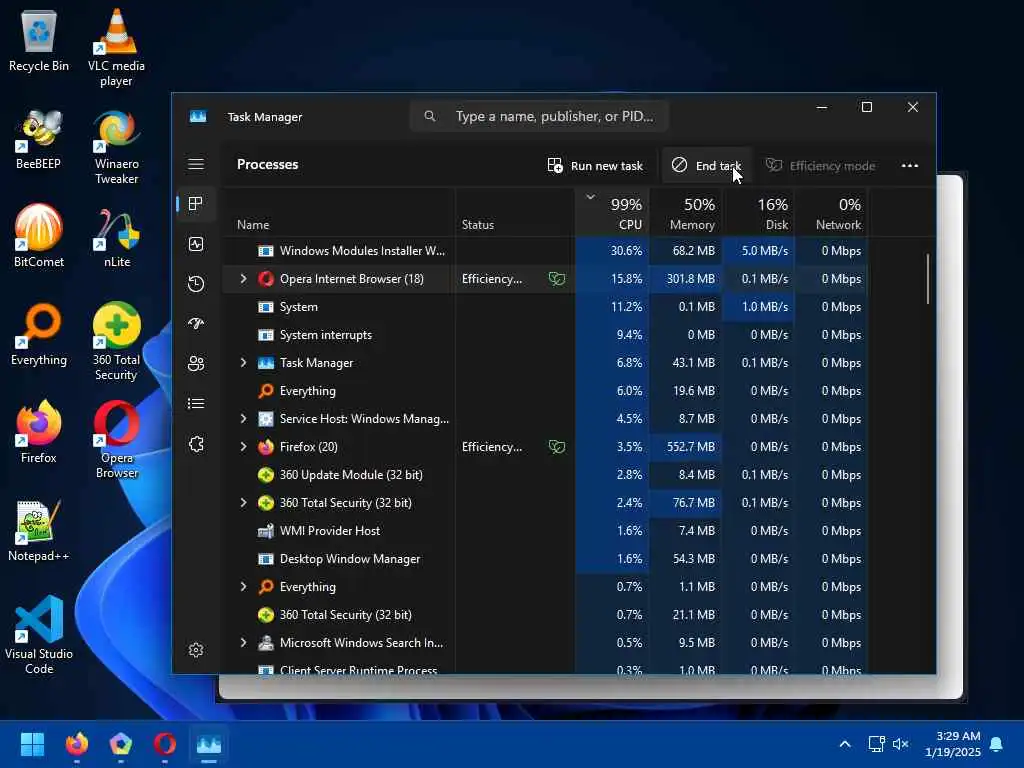
Task: Click Opera icon in the taskbar
Action: coord(165,744)
